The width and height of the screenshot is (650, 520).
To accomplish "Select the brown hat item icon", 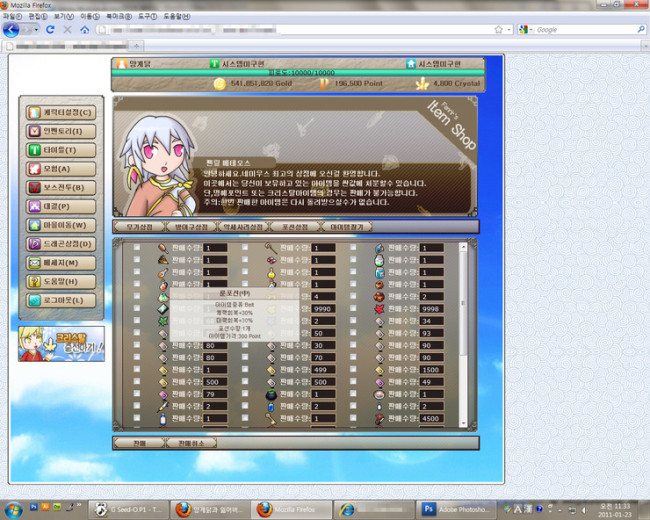I will (x=163, y=260).
